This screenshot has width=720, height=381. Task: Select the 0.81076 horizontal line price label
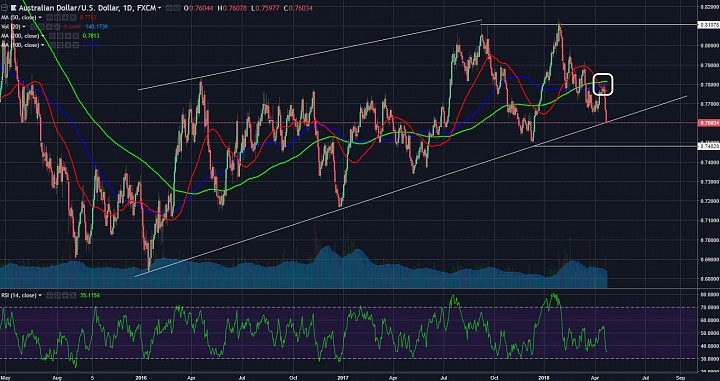tap(708, 24)
